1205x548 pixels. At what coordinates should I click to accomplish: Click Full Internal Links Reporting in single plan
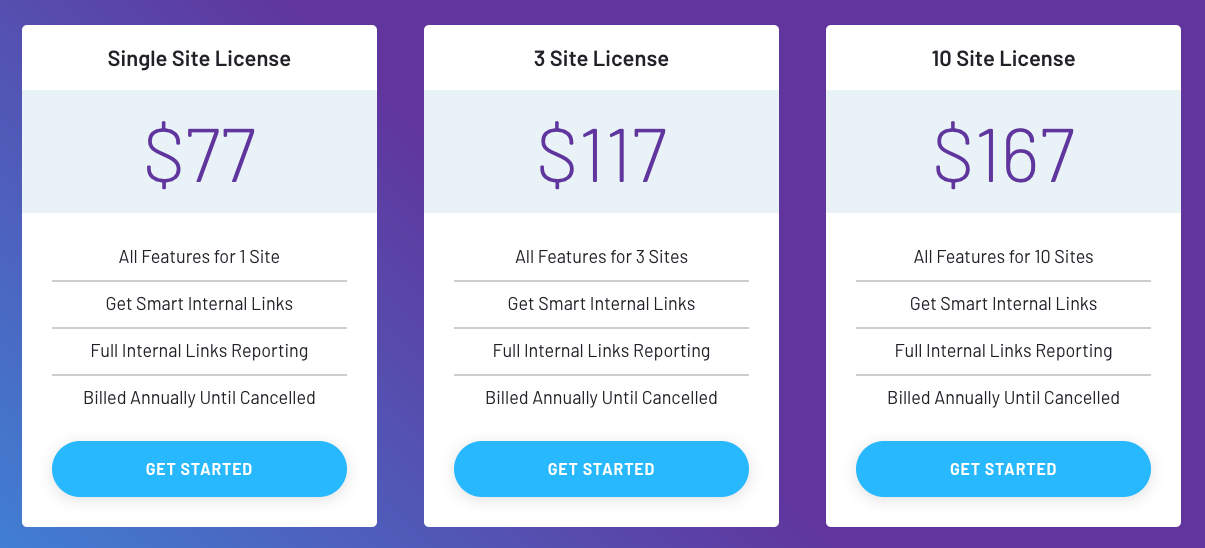click(x=199, y=351)
